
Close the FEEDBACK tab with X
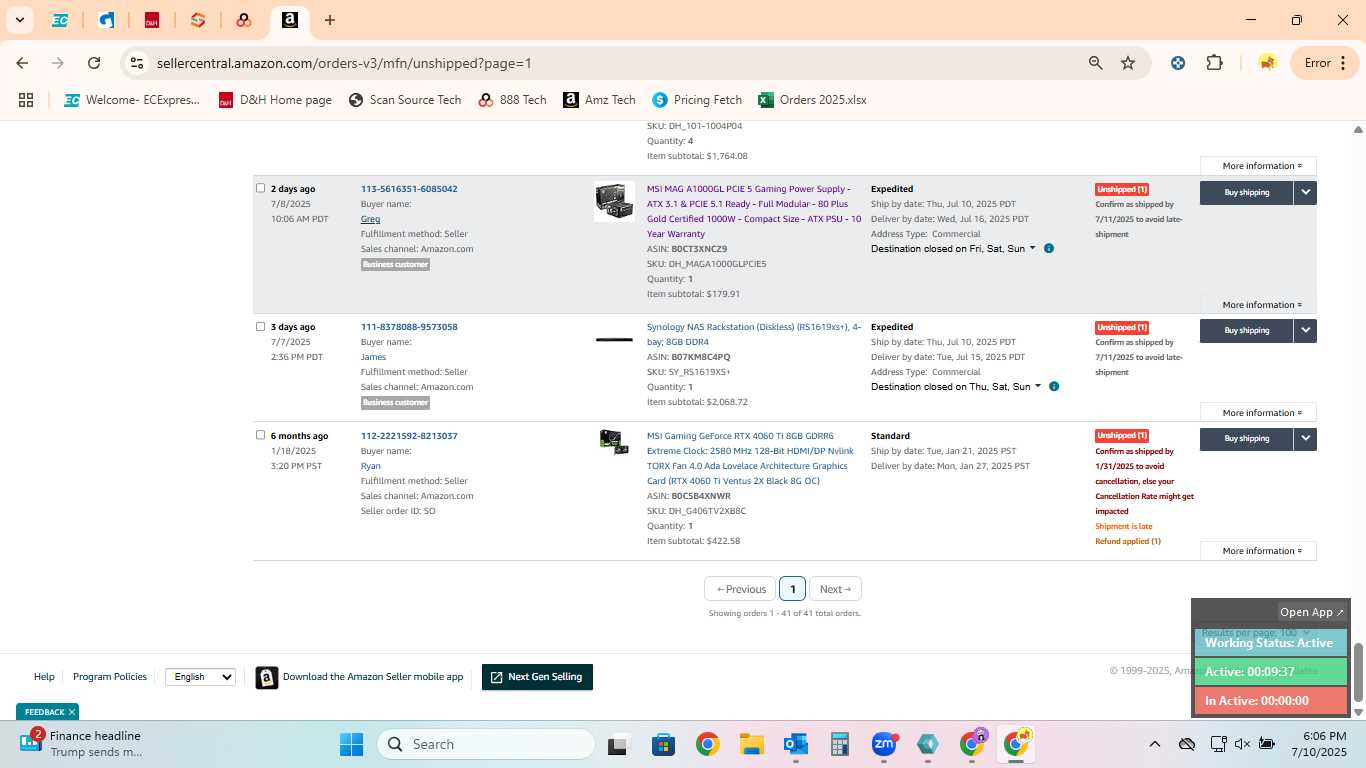72,712
